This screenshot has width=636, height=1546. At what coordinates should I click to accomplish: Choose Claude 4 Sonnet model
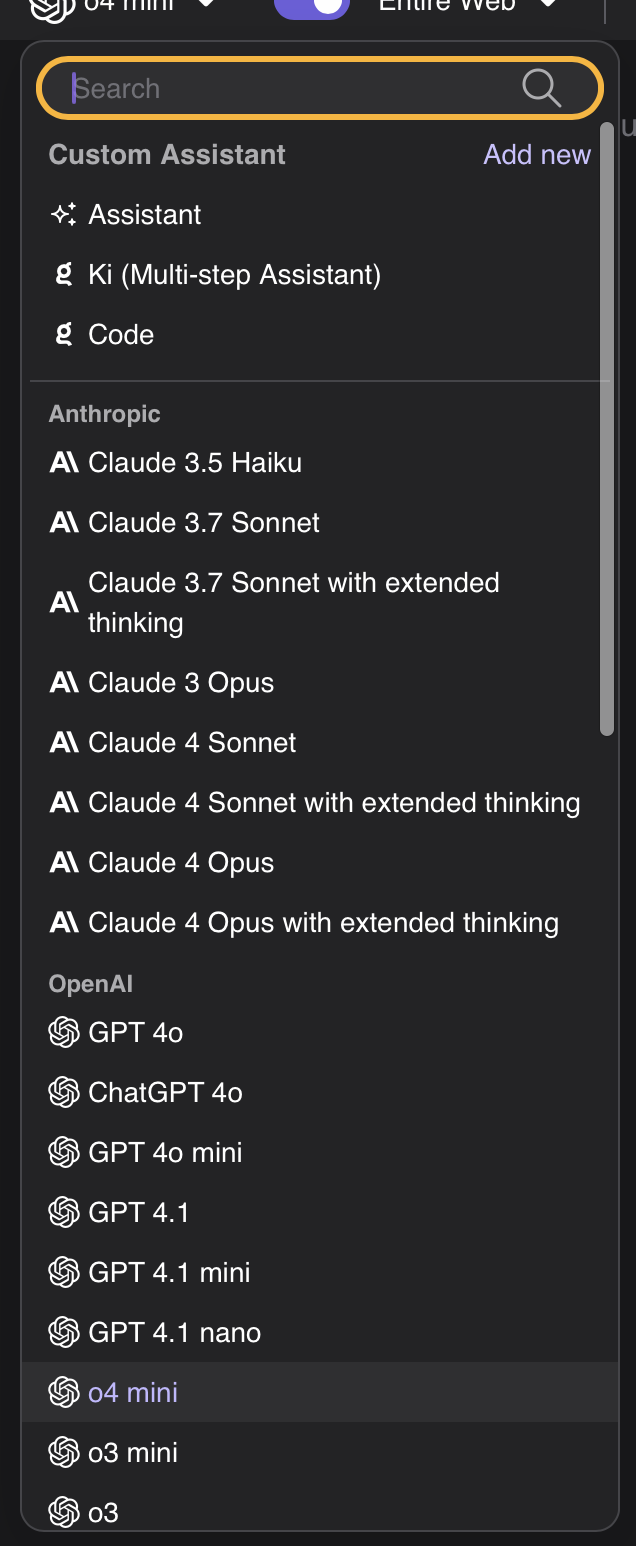click(192, 742)
